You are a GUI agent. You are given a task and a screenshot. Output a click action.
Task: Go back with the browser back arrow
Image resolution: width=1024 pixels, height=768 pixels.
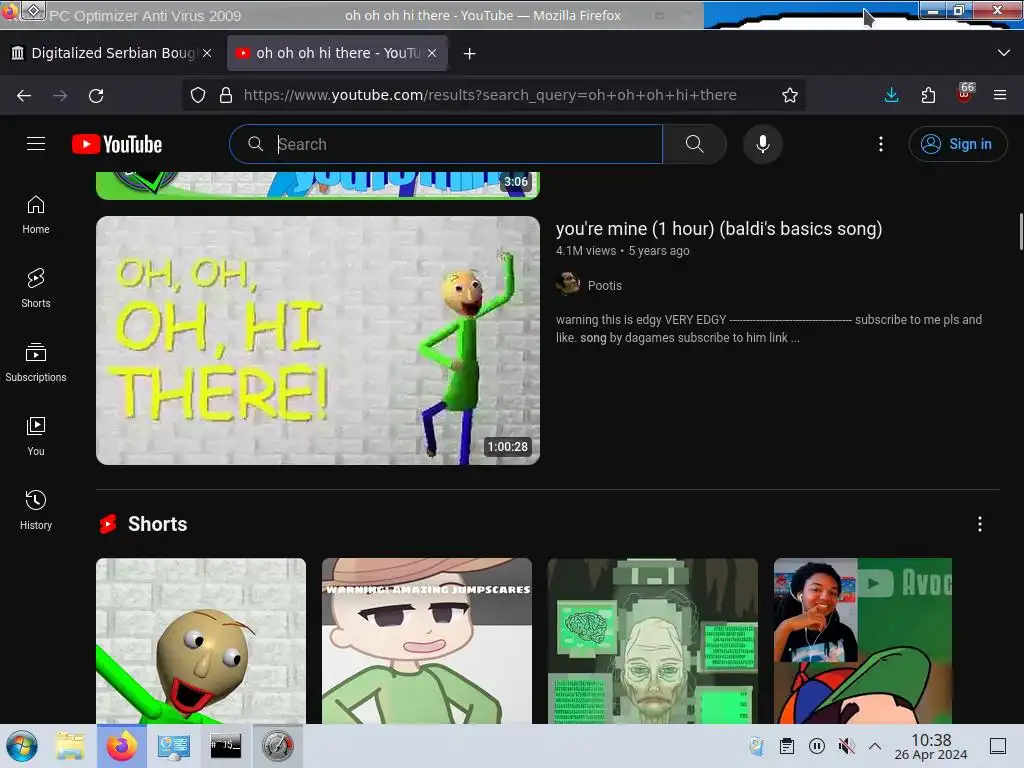coord(24,95)
